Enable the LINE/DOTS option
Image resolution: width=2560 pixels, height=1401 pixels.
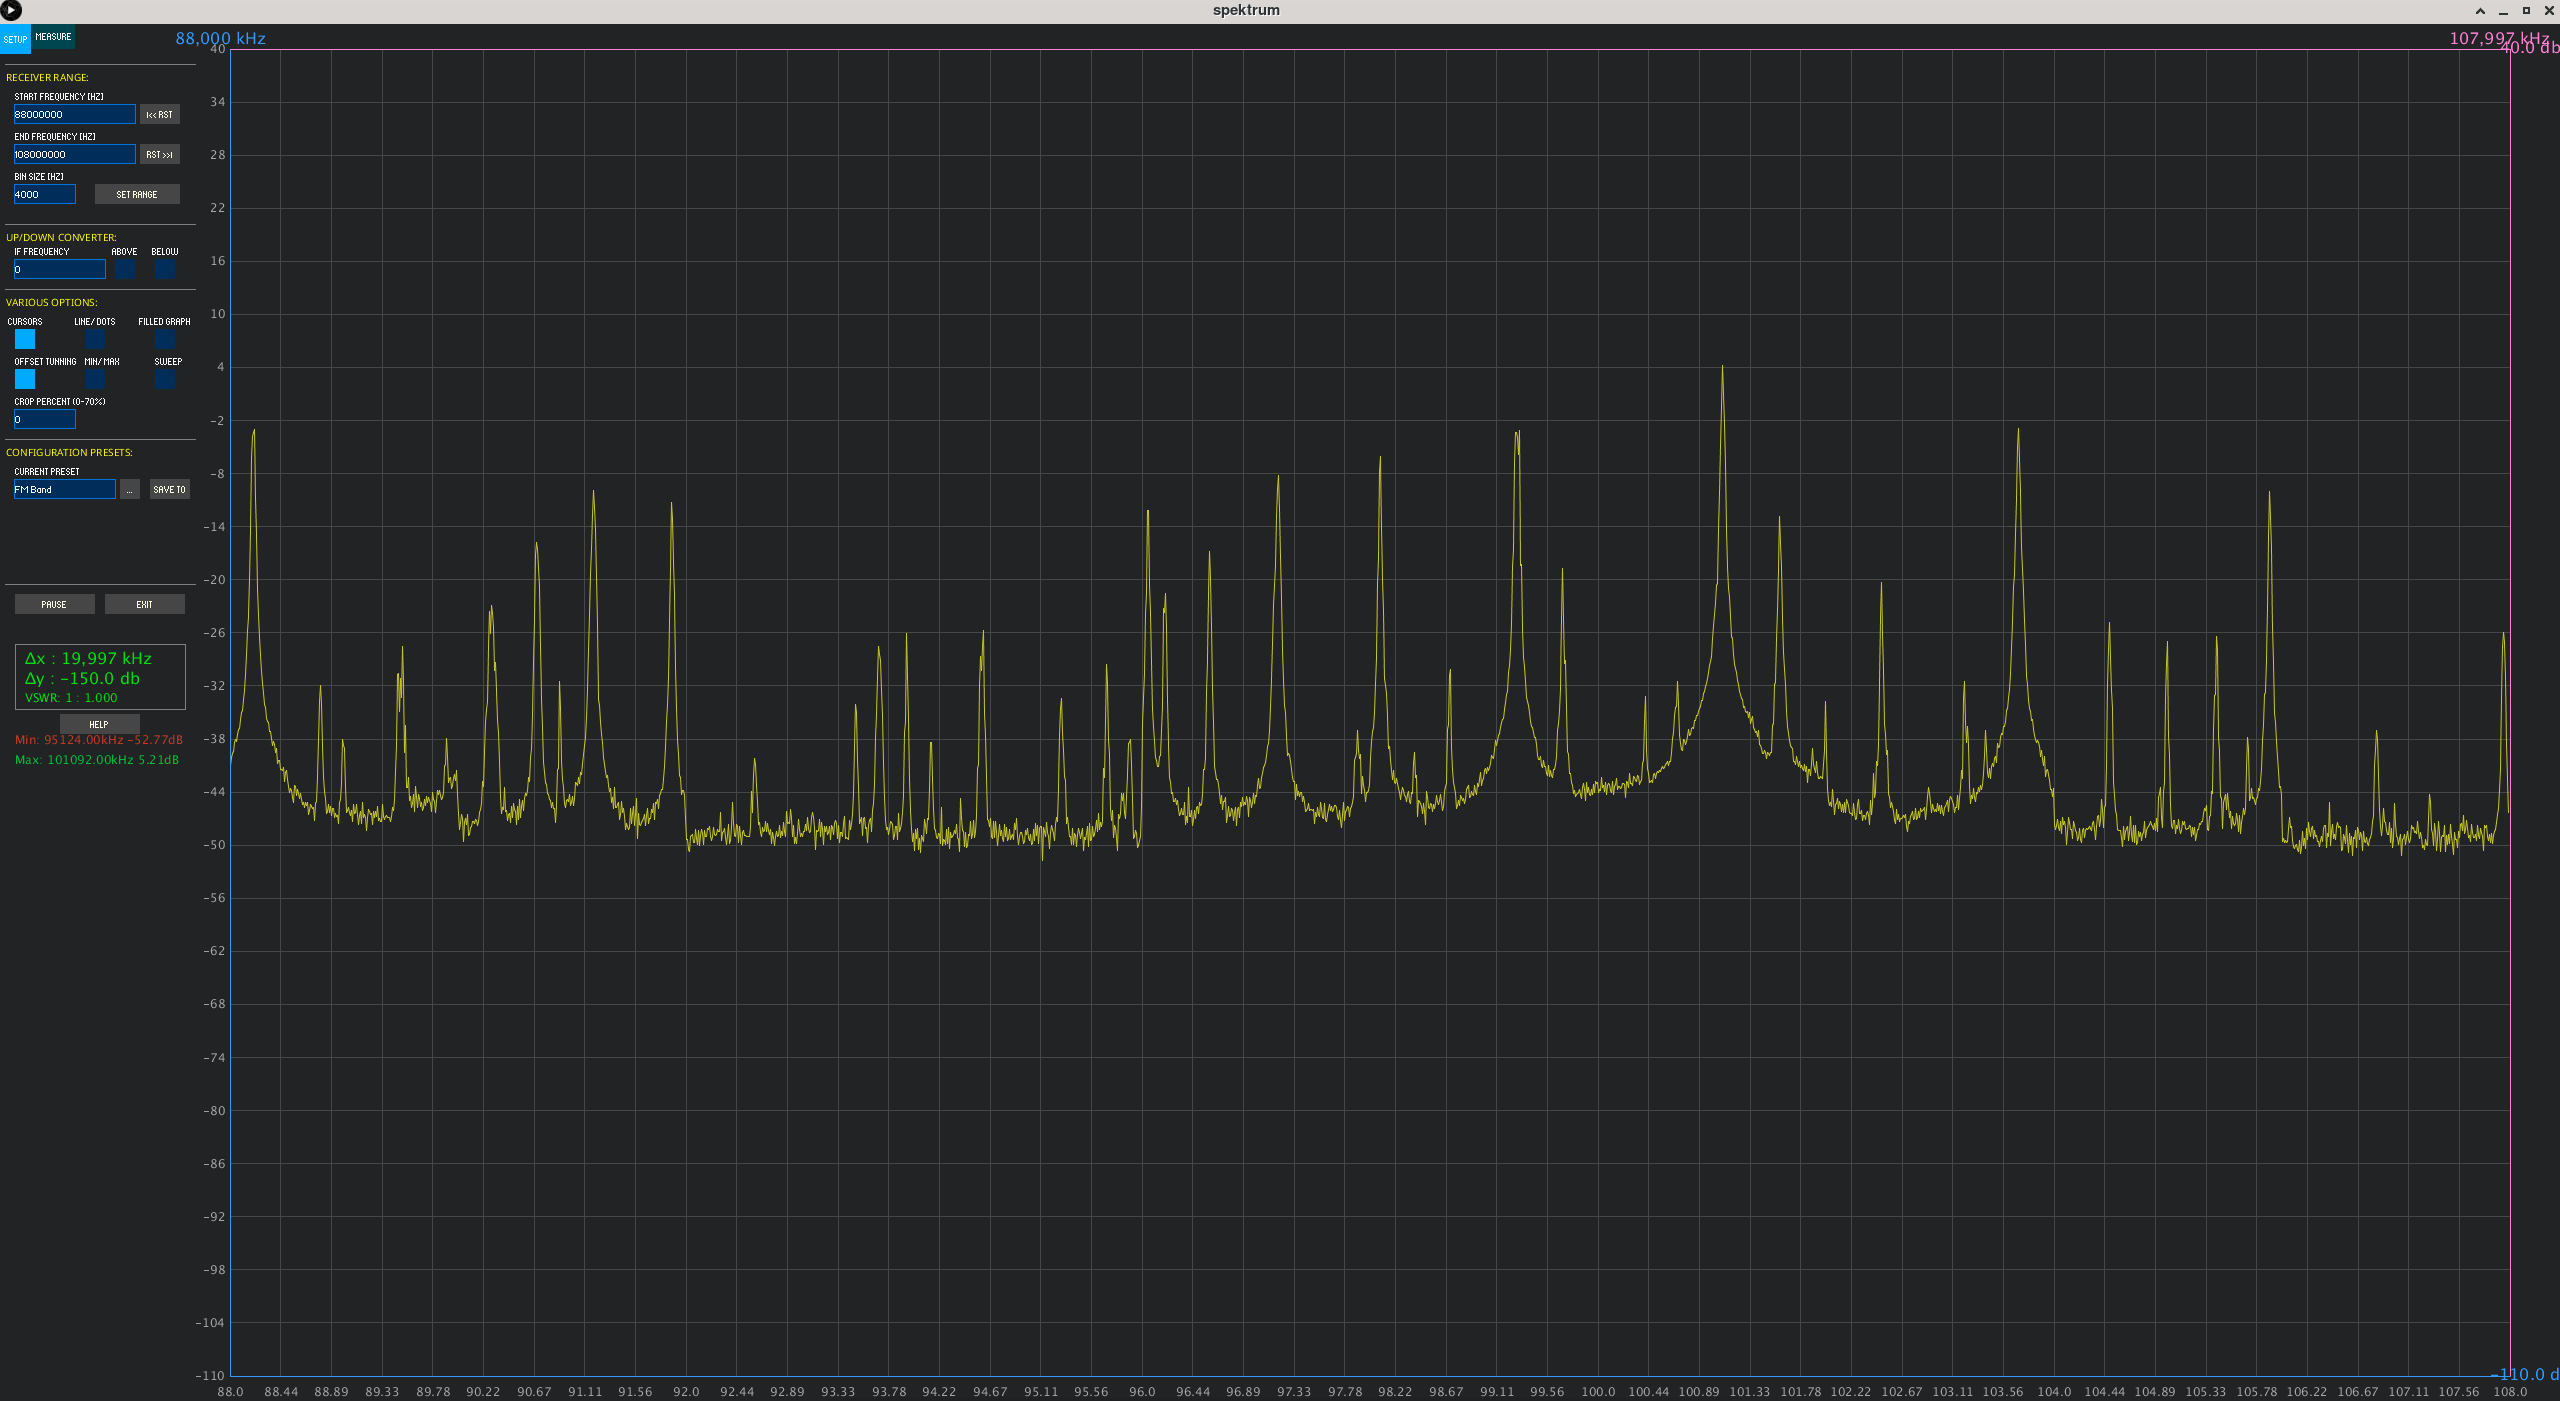[x=95, y=340]
